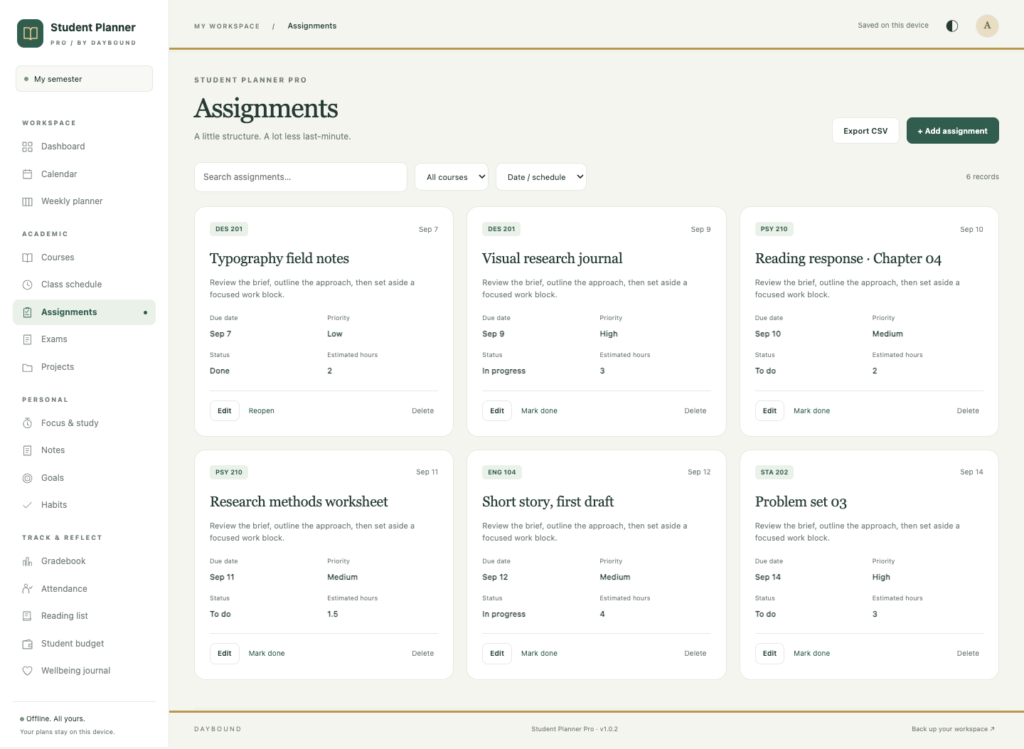This screenshot has height=749, width=1024.
Task: Edit the Typography field notes assignment
Action: coord(225,411)
